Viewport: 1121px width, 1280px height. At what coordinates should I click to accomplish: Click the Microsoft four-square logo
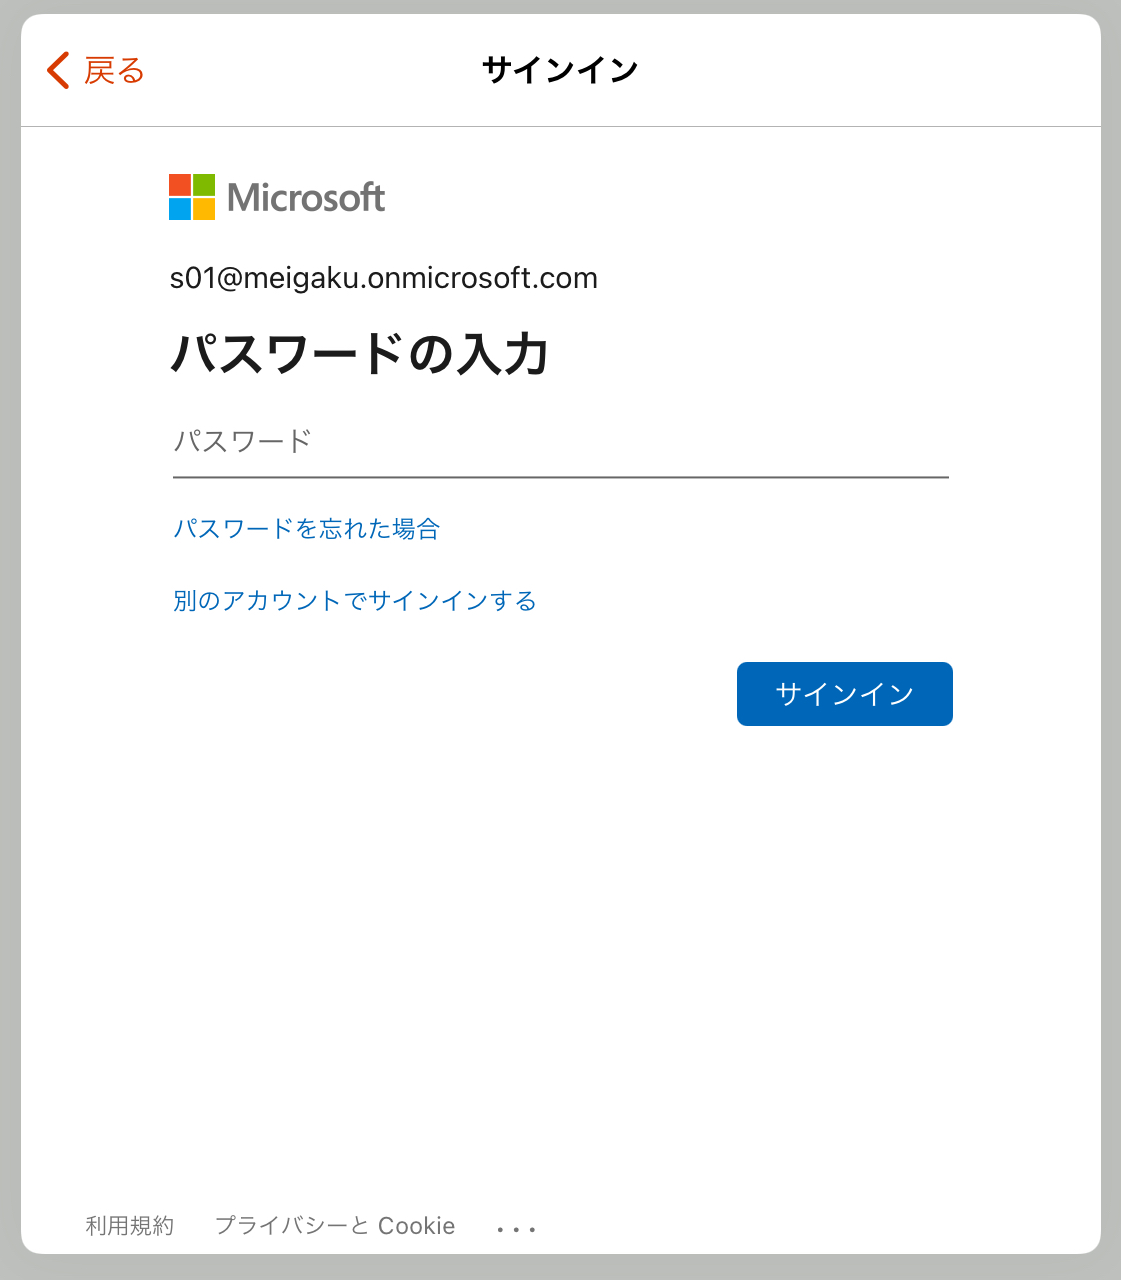click(x=192, y=197)
